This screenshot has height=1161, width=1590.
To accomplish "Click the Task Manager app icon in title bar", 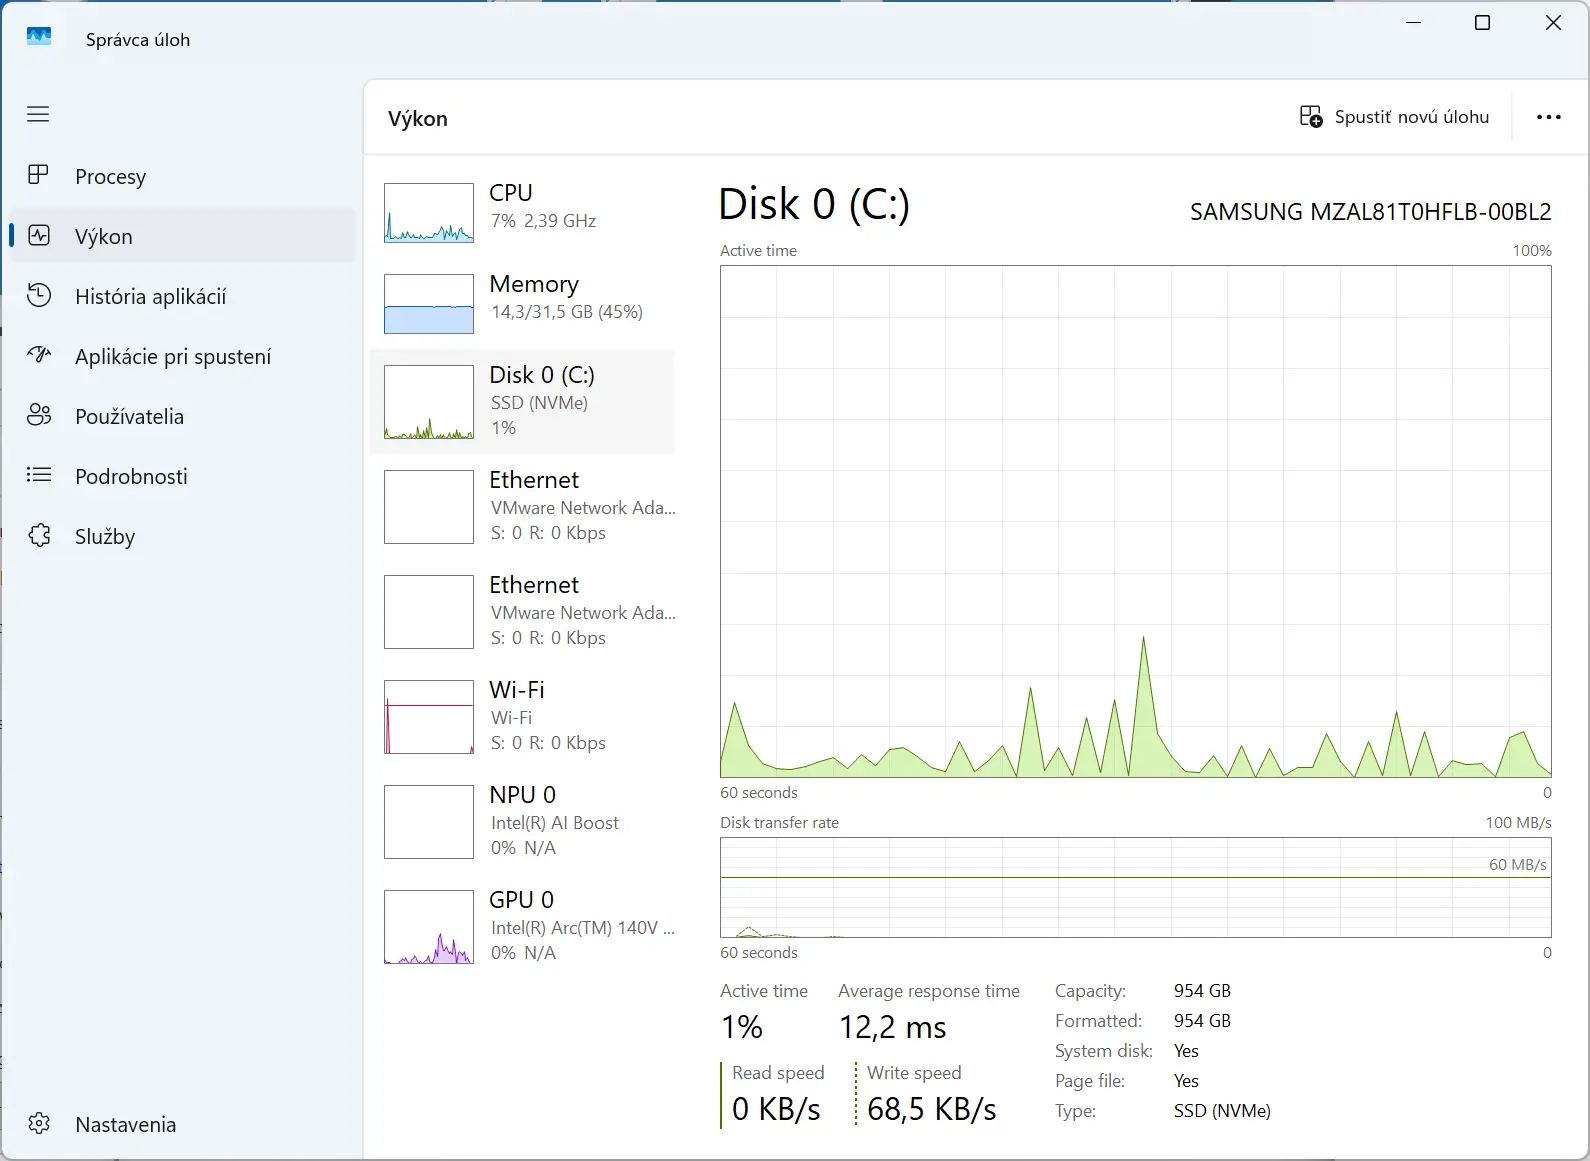I will pyautogui.click(x=39, y=37).
